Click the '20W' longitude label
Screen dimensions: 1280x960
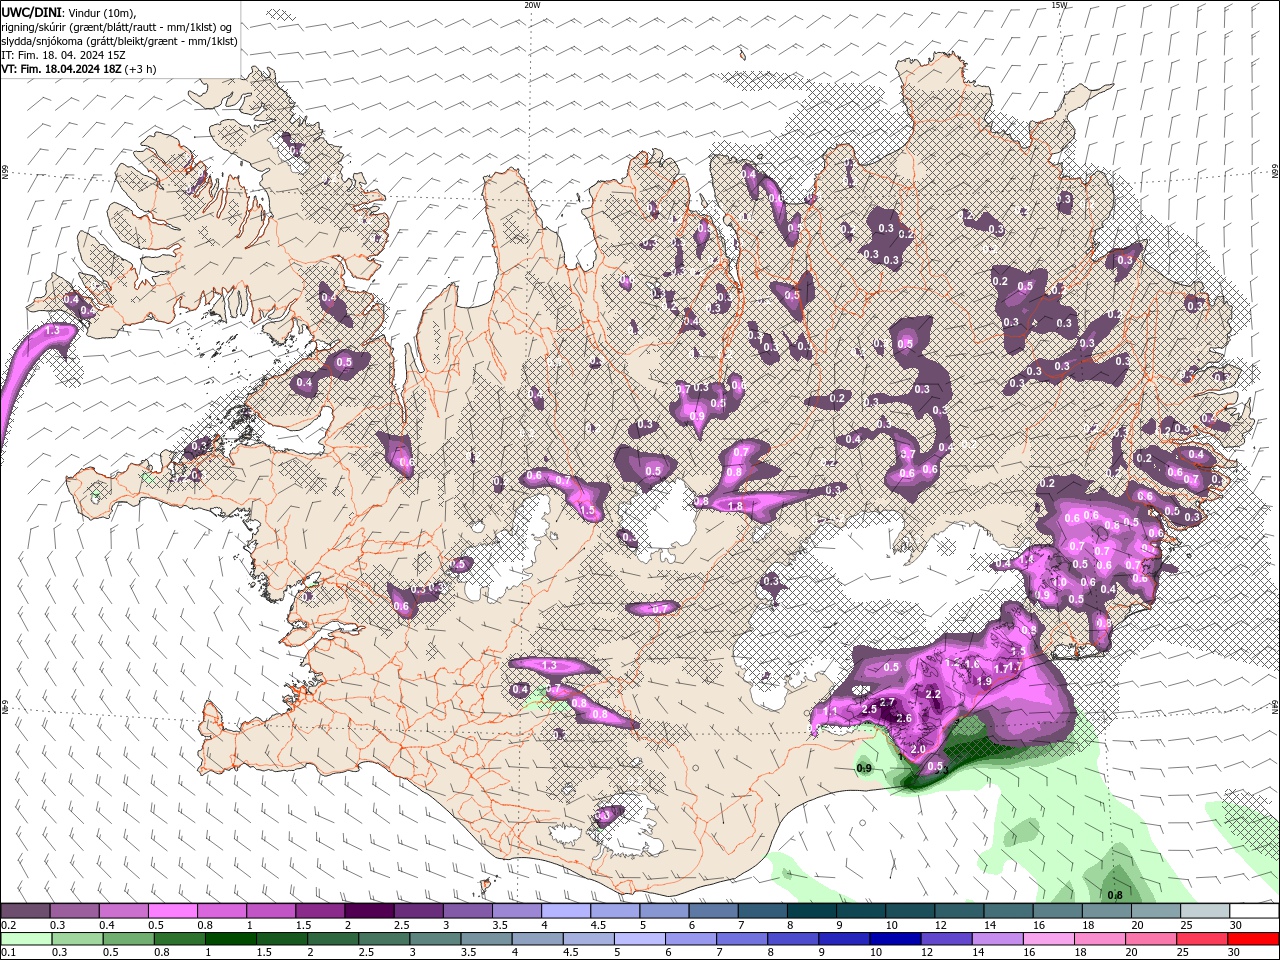tap(532, 5)
